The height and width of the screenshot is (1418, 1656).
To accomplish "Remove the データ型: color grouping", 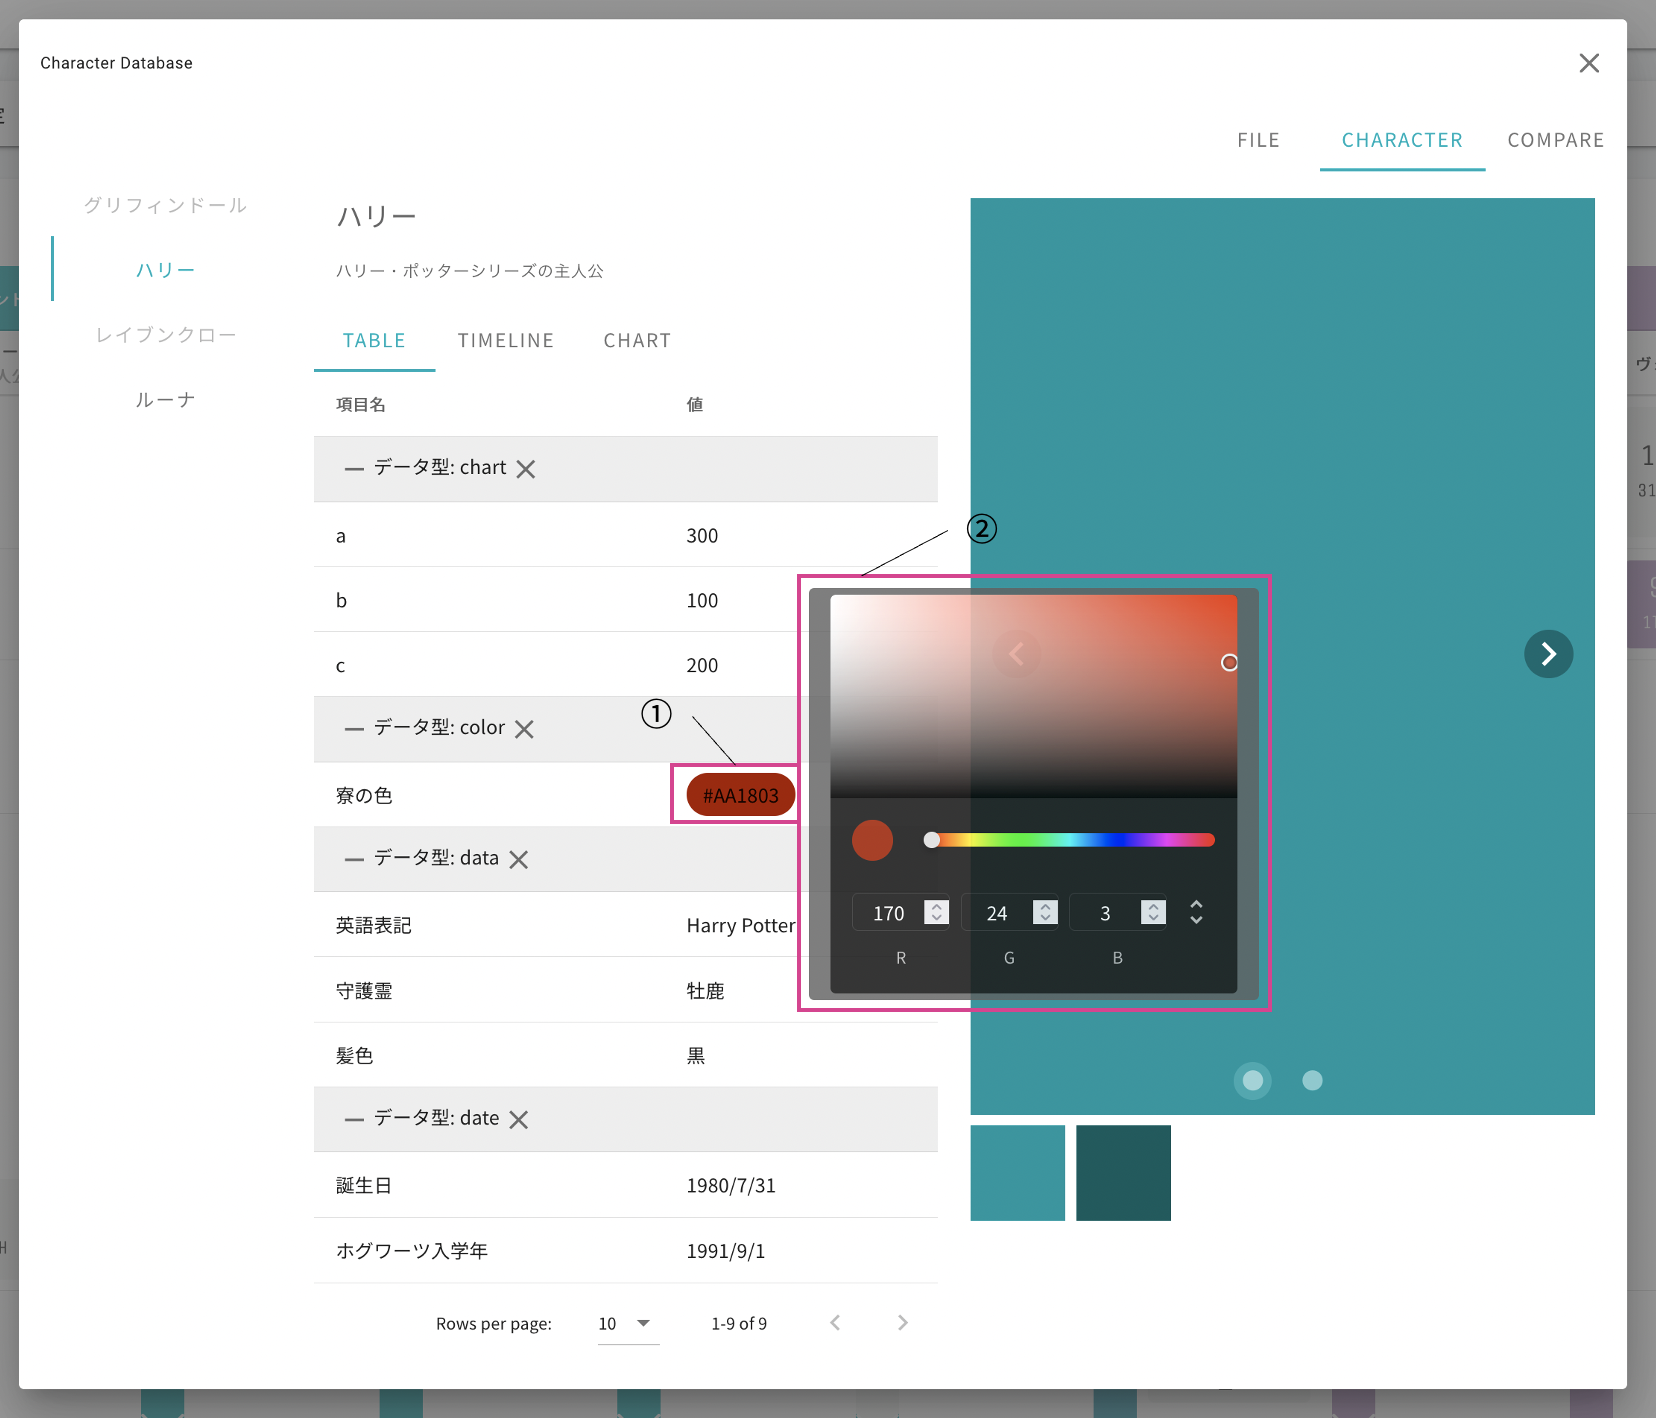I will click(x=524, y=729).
